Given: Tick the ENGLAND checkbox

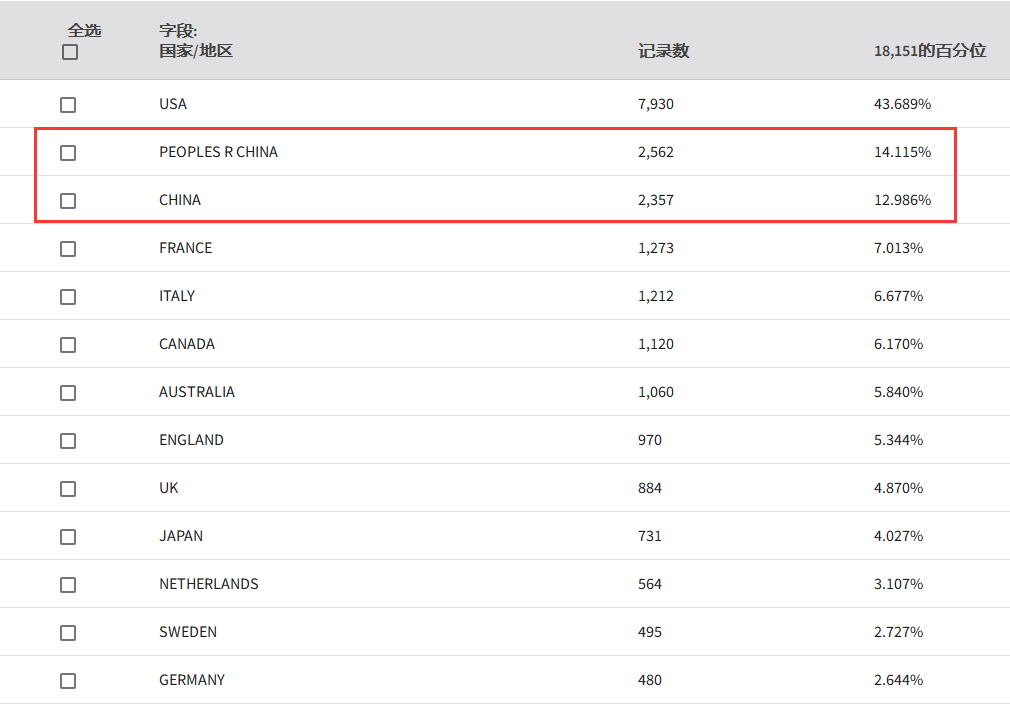Looking at the screenshot, I should [68, 441].
